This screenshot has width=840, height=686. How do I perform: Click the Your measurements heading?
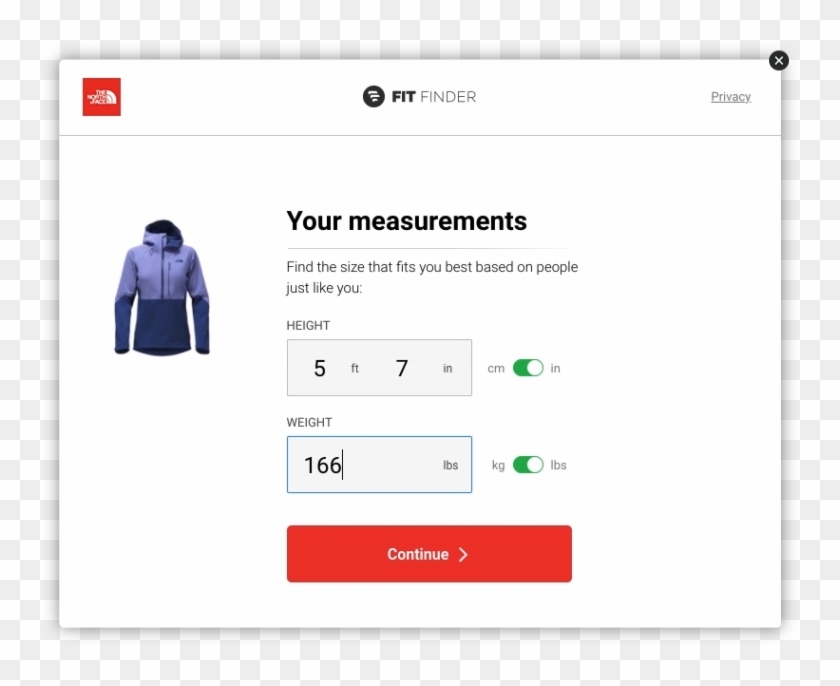coord(406,221)
